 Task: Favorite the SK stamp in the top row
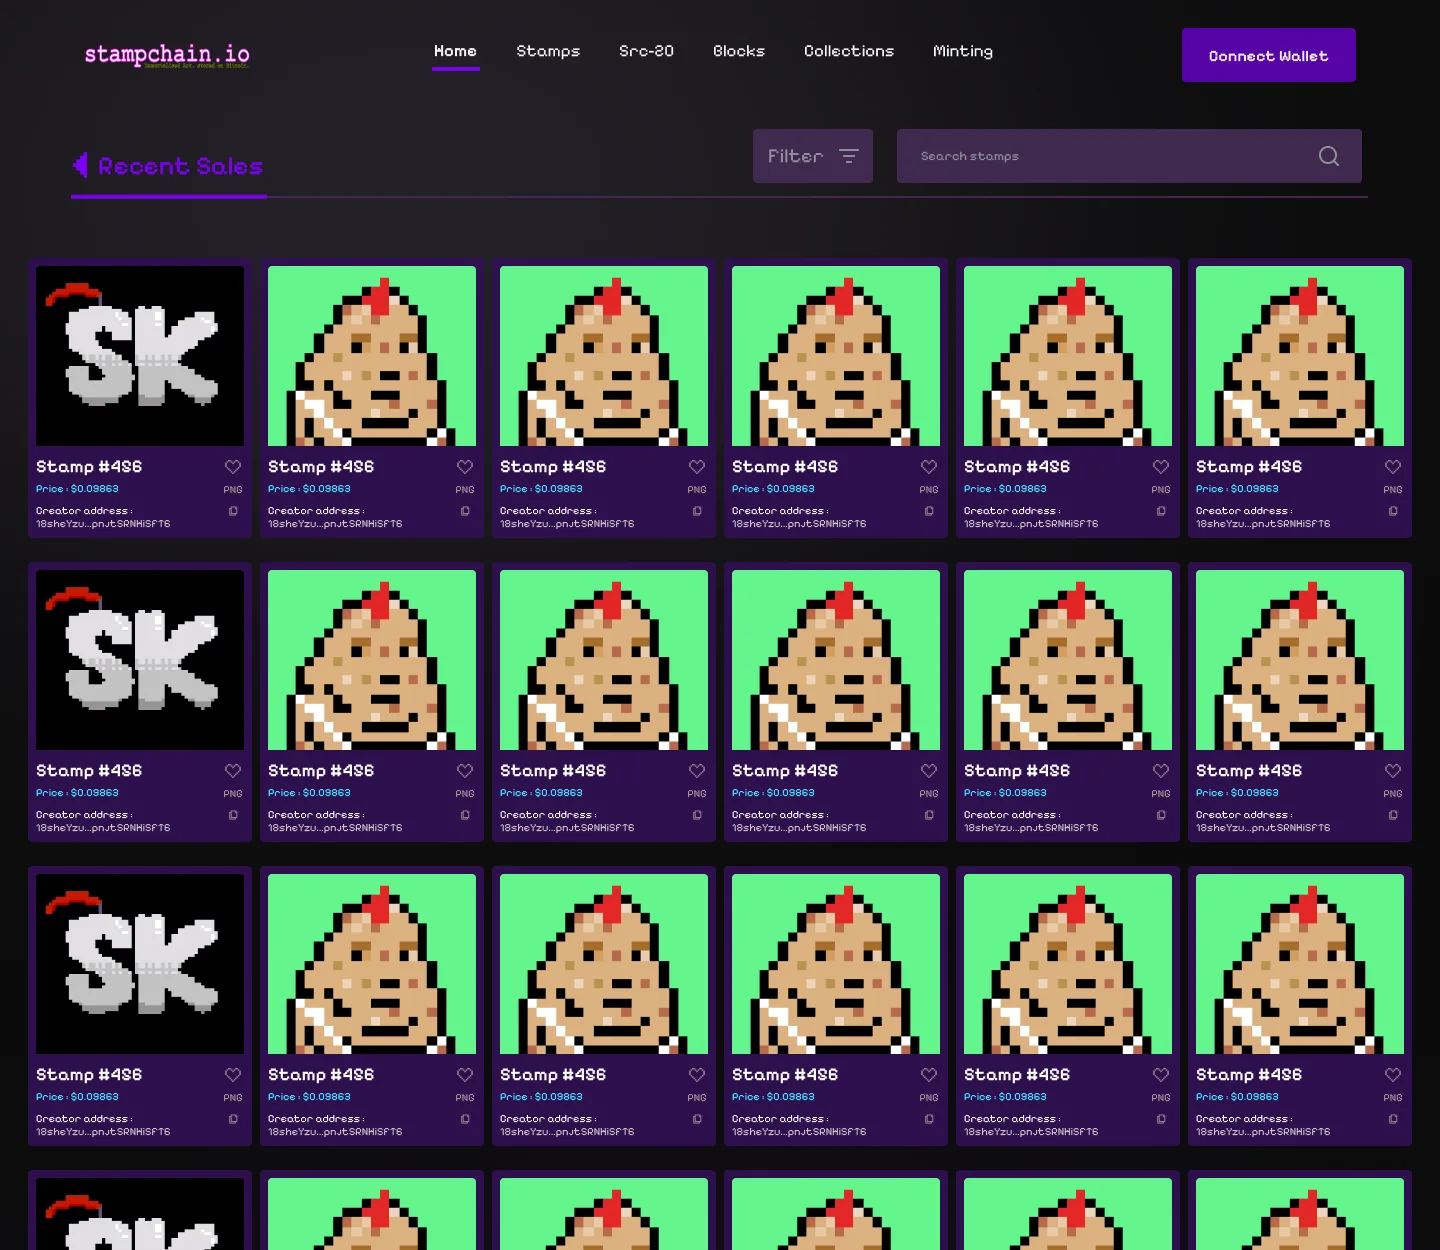click(x=233, y=467)
